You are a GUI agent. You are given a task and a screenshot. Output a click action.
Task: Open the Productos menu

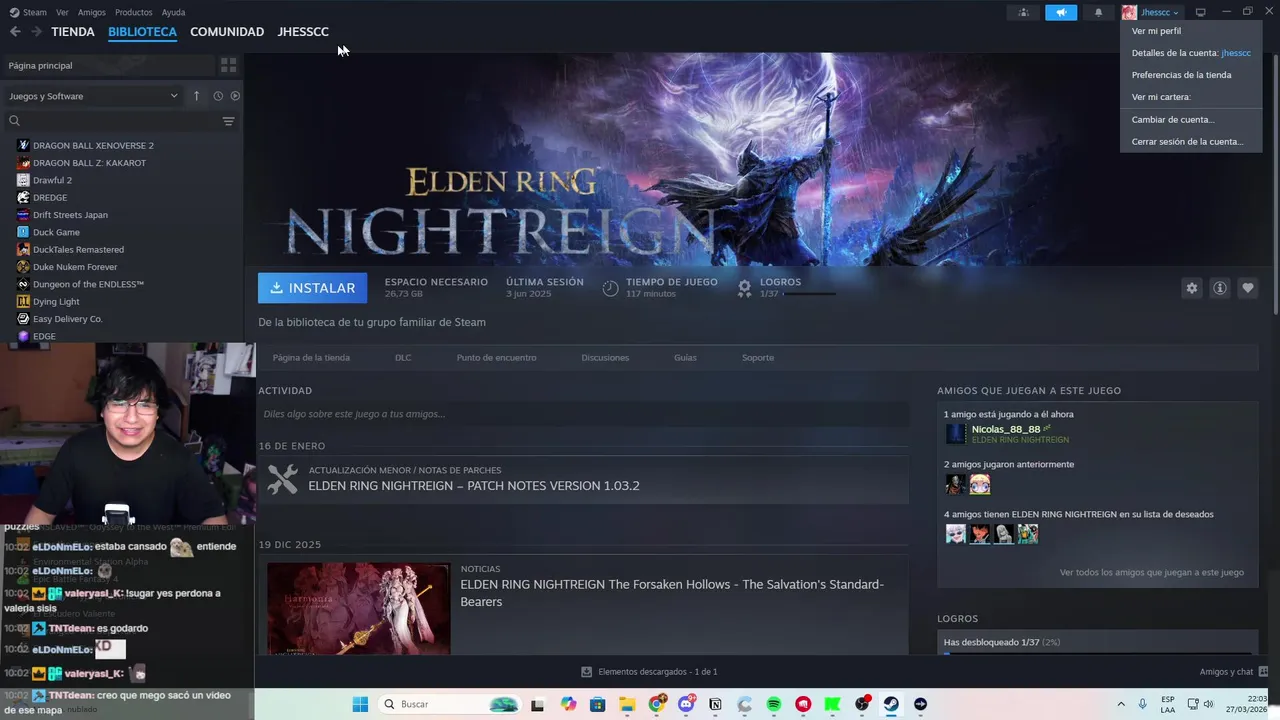(x=134, y=12)
